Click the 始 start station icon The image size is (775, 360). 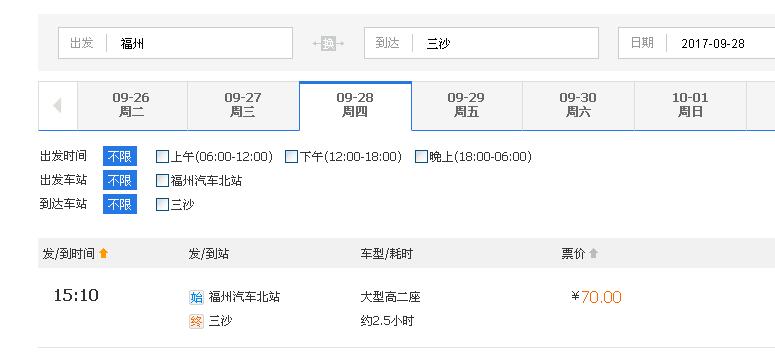click(196, 297)
